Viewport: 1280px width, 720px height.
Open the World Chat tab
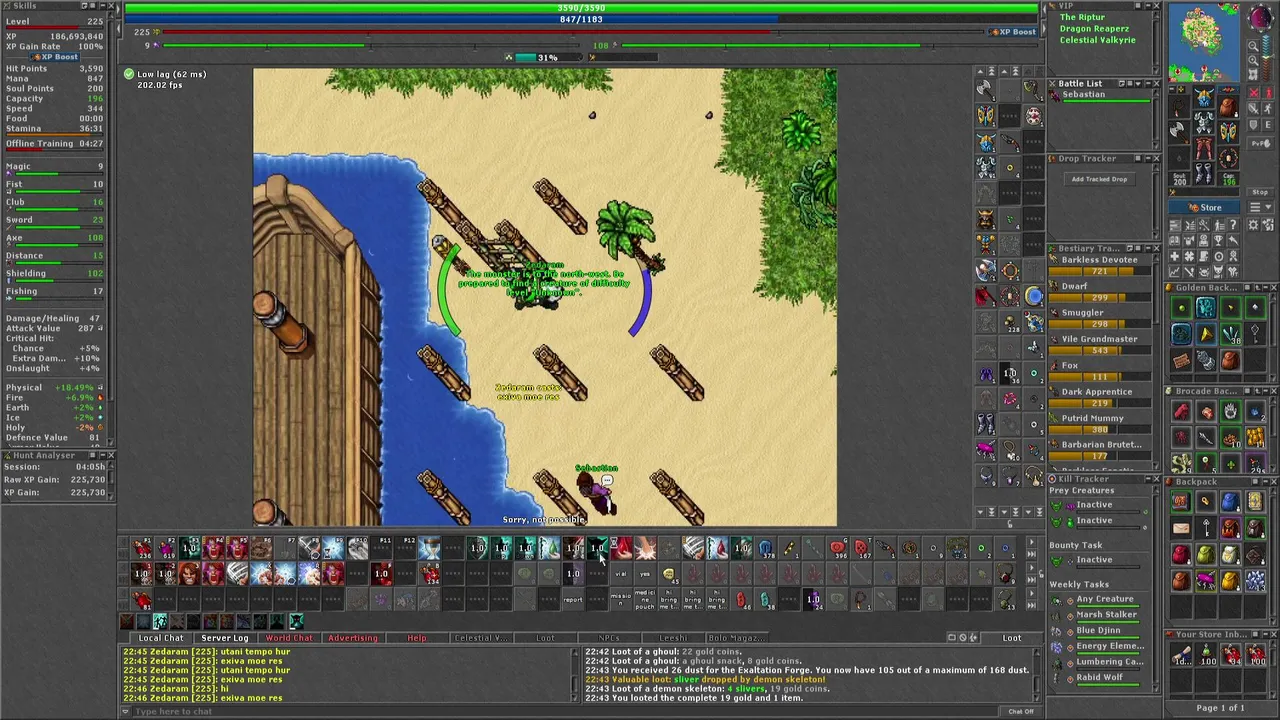[289, 638]
